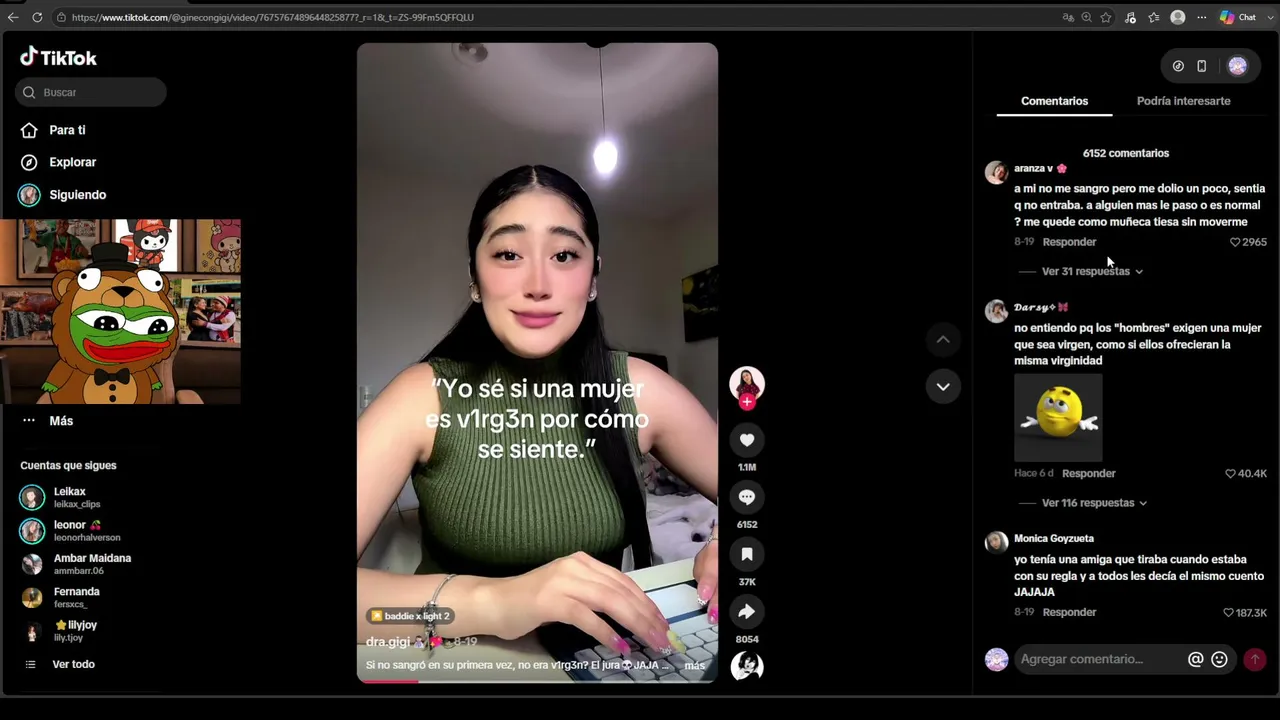Click the zoom magnifier icon in address bar
The image size is (1280, 720).
[x=1086, y=17]
